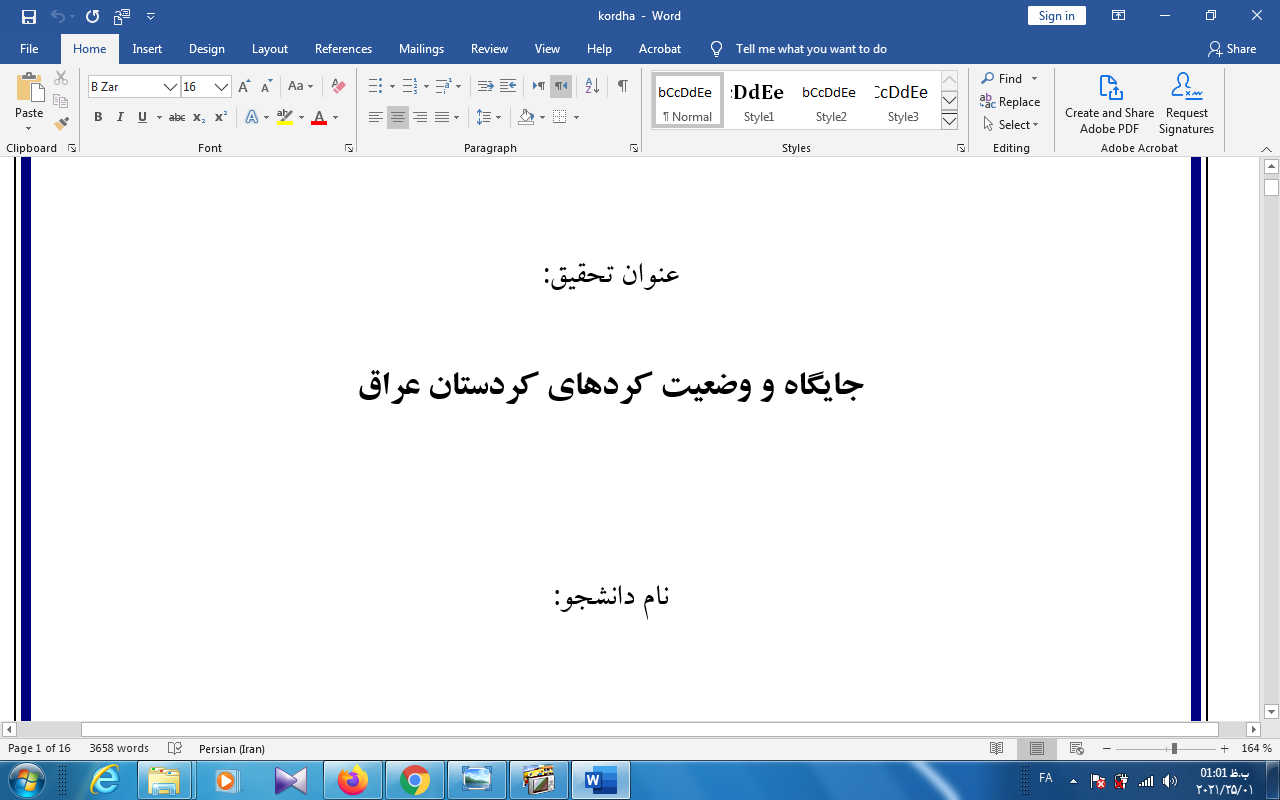Click Replace in the Editing group
Viewport: 1280px width, 800px height.
[1010, 102]
